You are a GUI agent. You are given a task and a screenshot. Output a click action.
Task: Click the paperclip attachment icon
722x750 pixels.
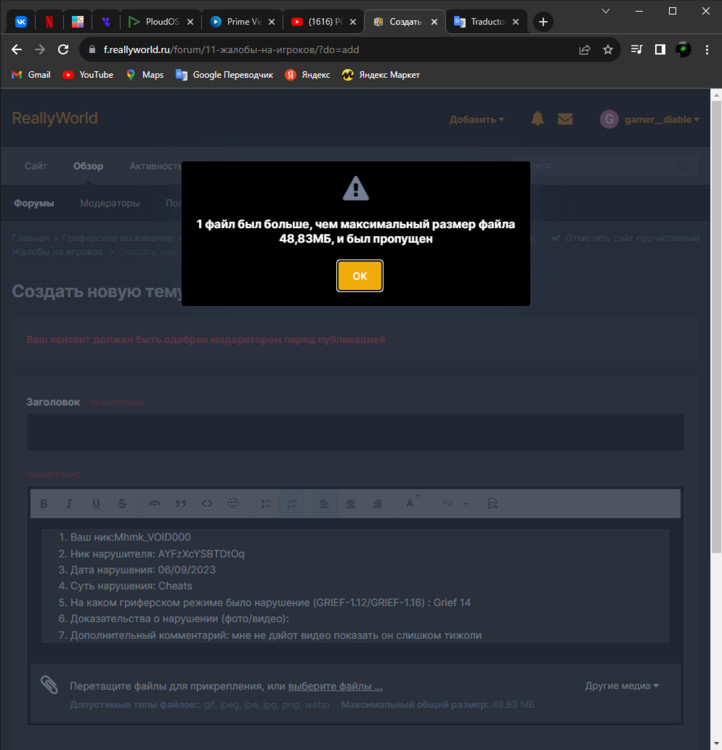point(49,685)
